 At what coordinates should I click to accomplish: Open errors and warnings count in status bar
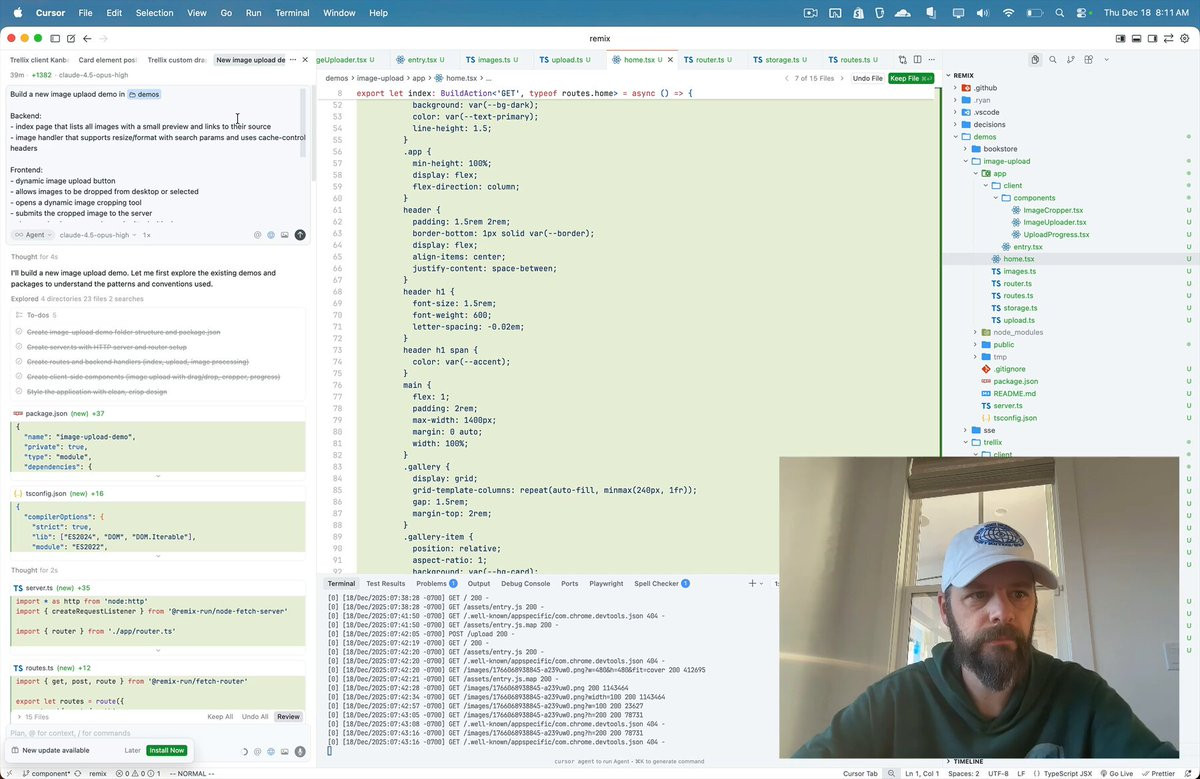coord(137,773)
